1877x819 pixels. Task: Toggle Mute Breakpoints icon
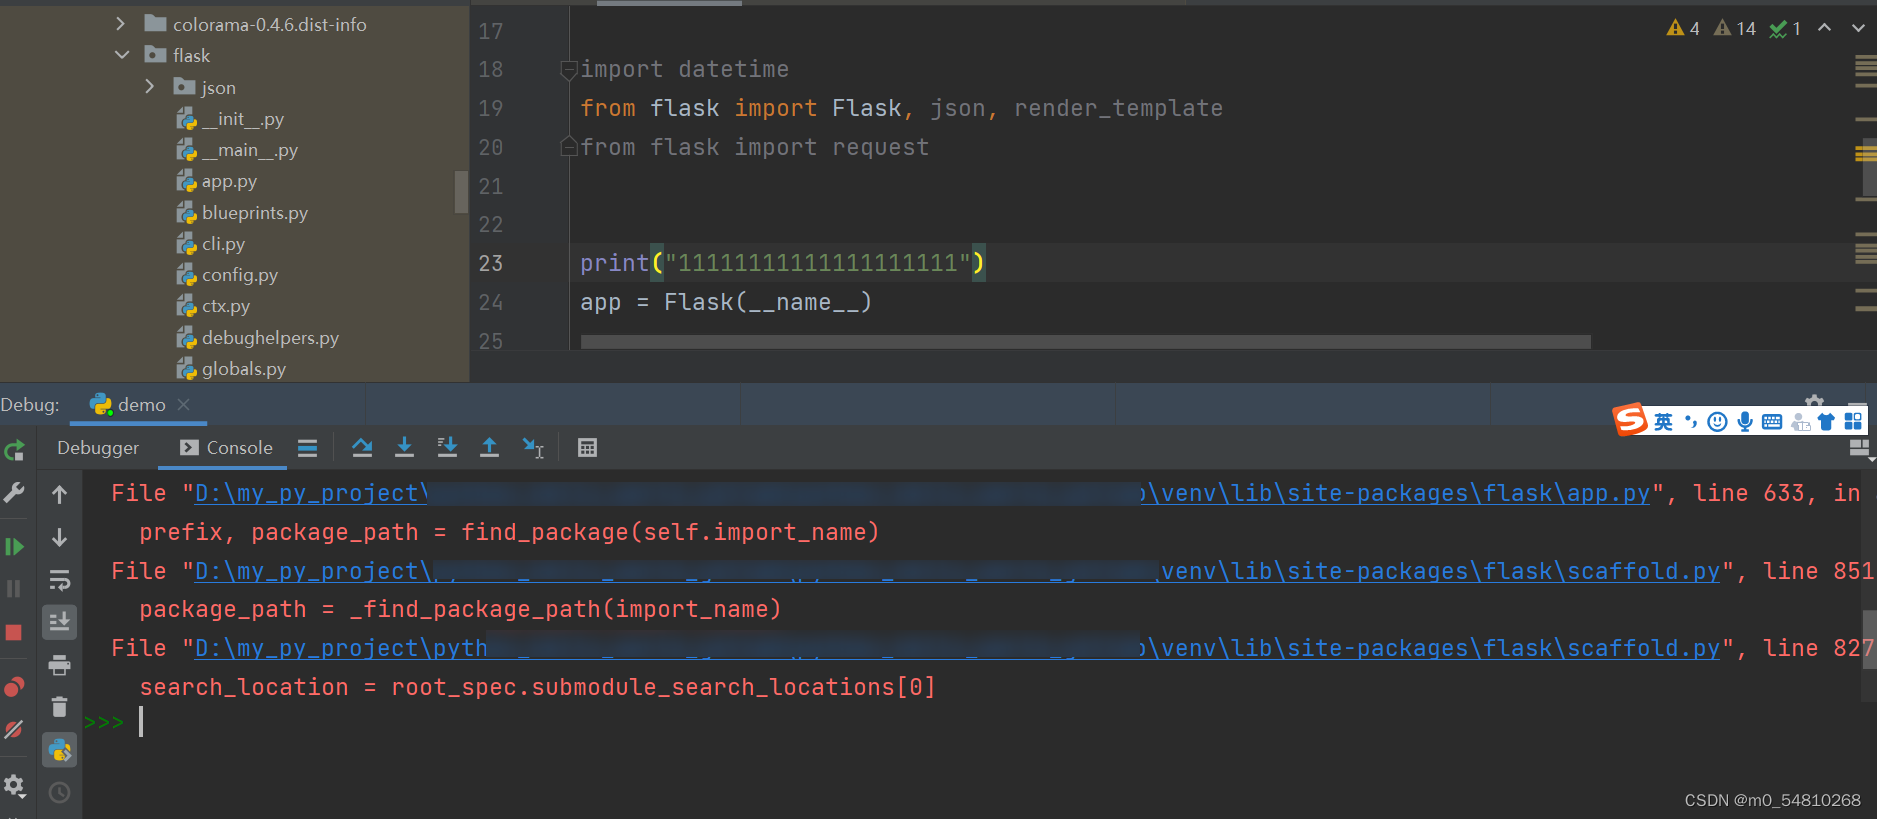coord(14,729)
